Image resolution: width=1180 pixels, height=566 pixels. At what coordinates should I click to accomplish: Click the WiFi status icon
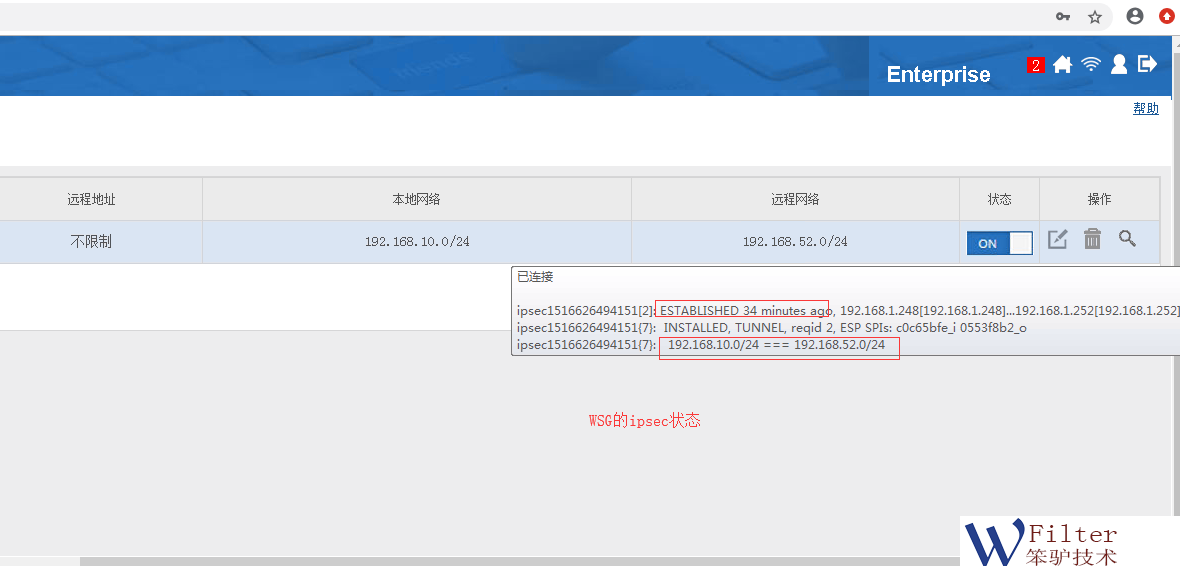(x=1091, y=64)
